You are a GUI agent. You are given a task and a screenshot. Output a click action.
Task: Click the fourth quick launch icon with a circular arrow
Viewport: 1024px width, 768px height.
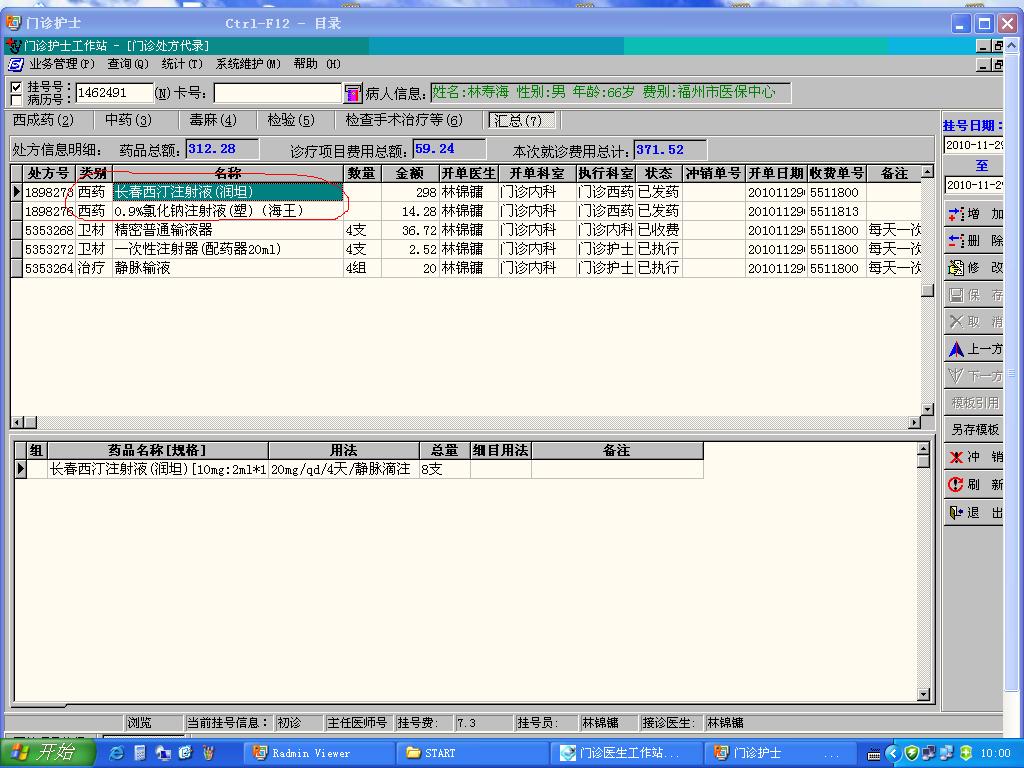click(x=185, y=753)
